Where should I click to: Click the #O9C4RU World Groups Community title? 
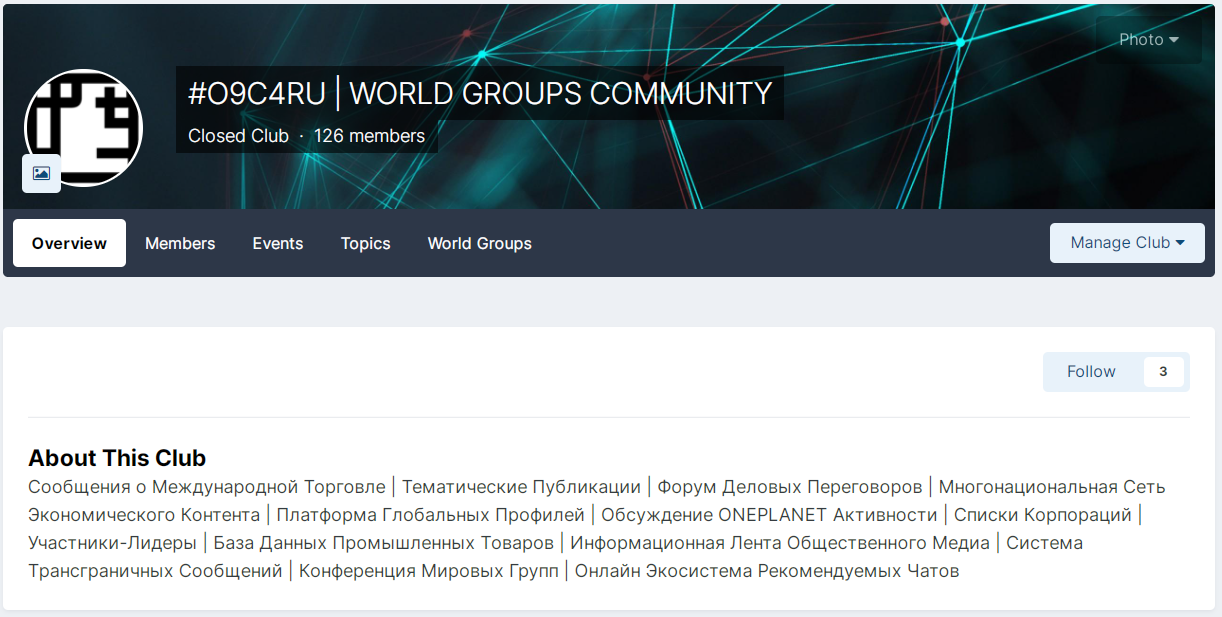coord(479,94)
